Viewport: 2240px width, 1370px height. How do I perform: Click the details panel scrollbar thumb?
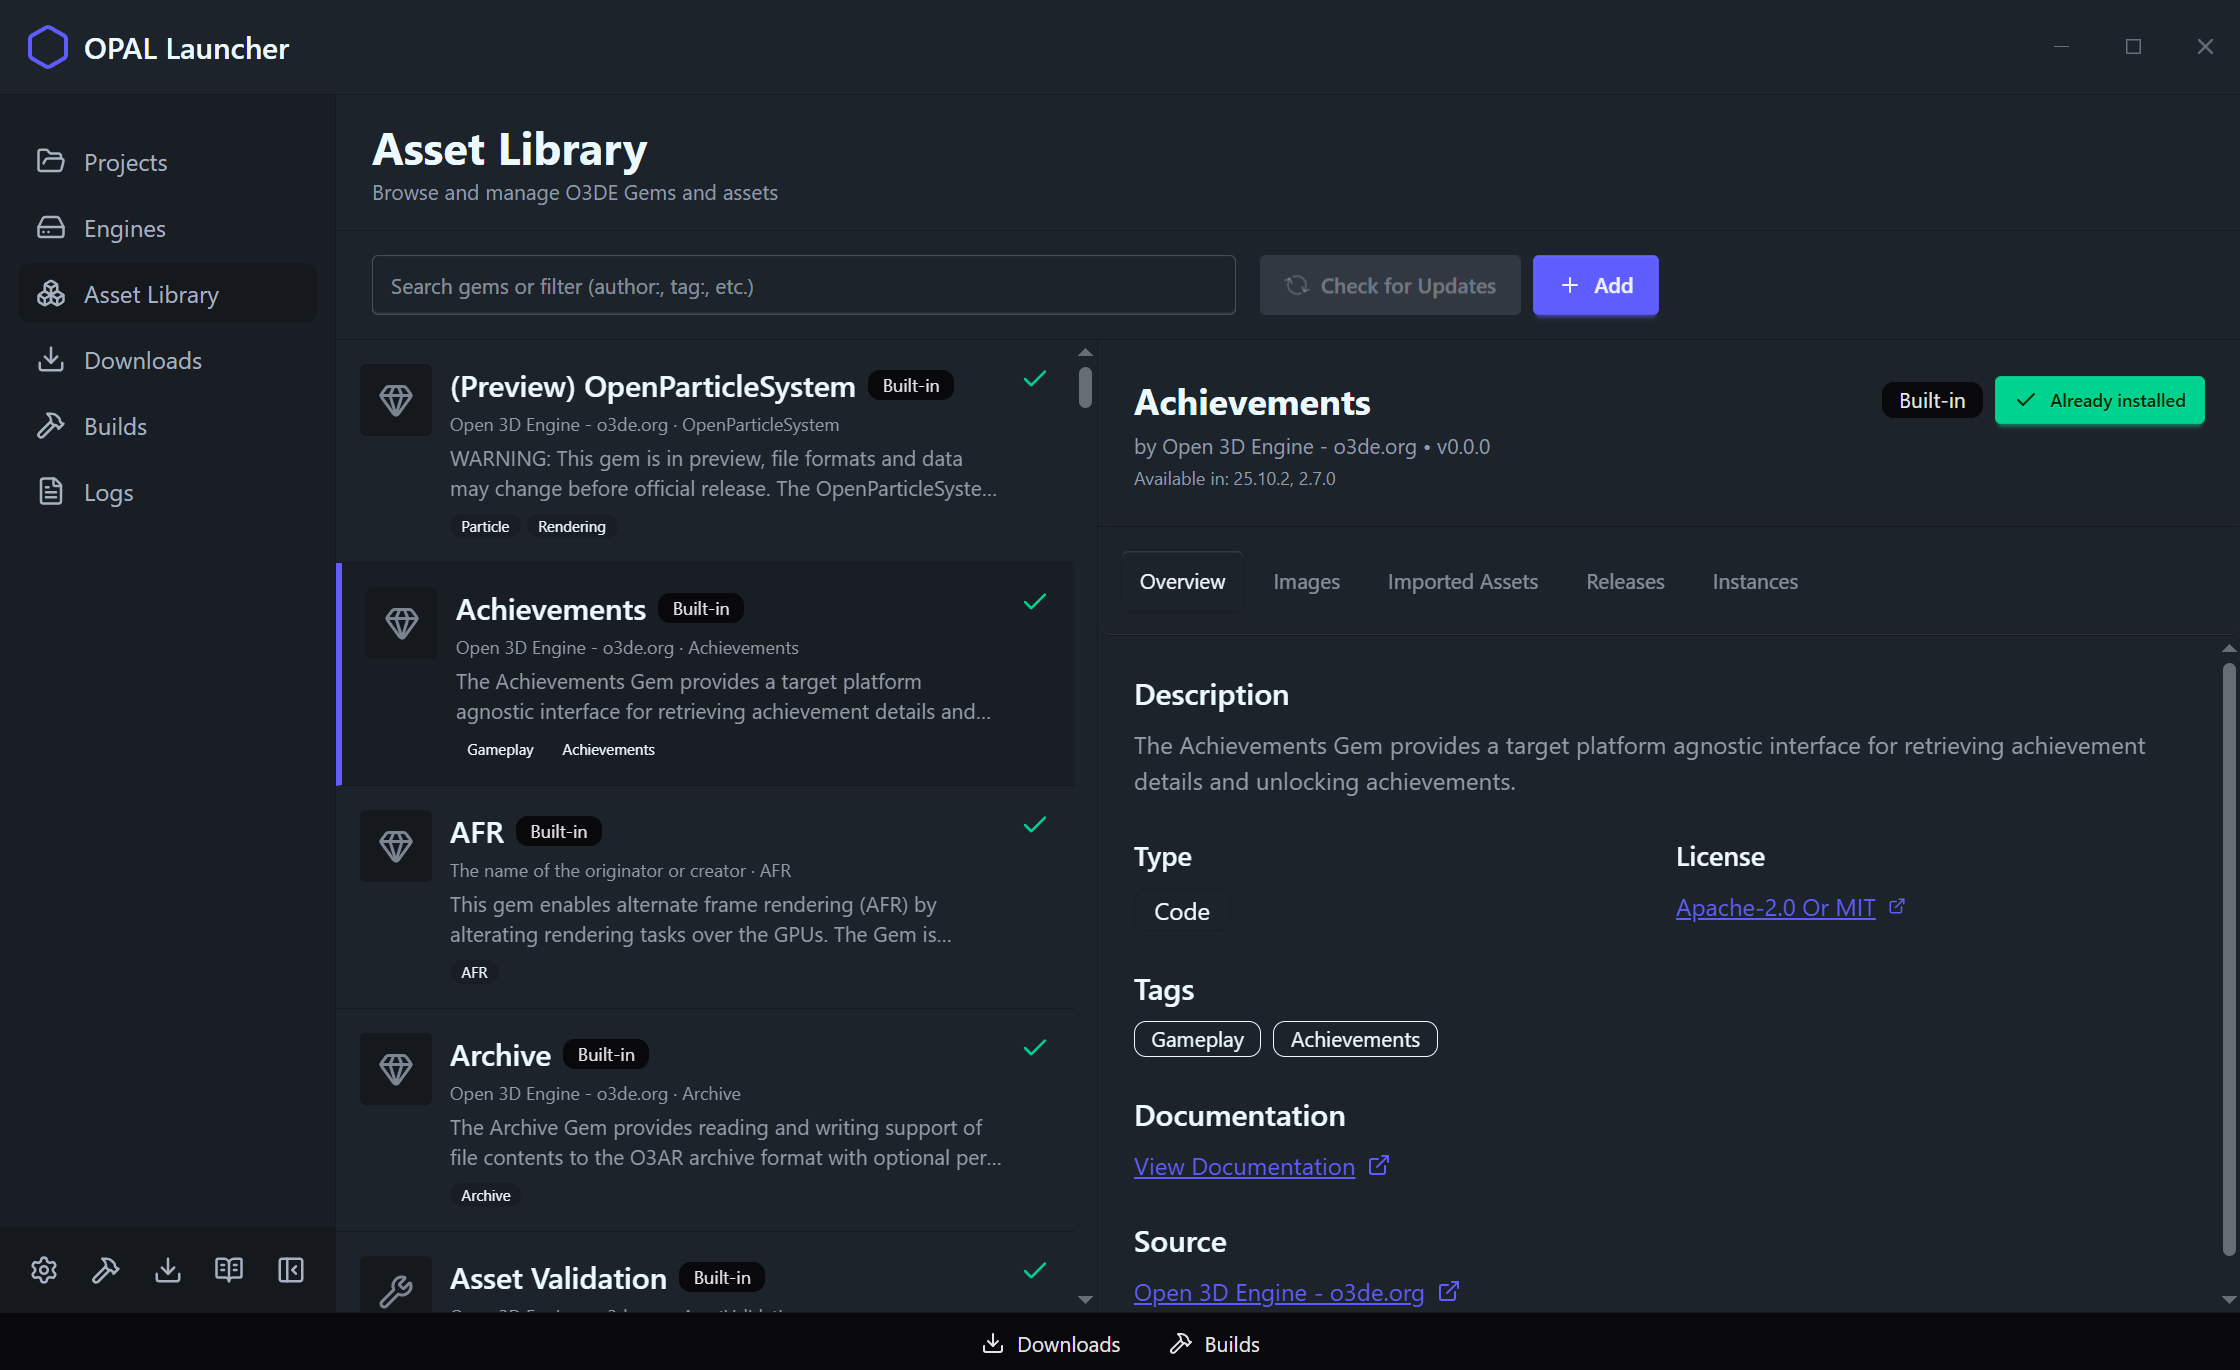pyautogui.click(x=2229, y=958)
